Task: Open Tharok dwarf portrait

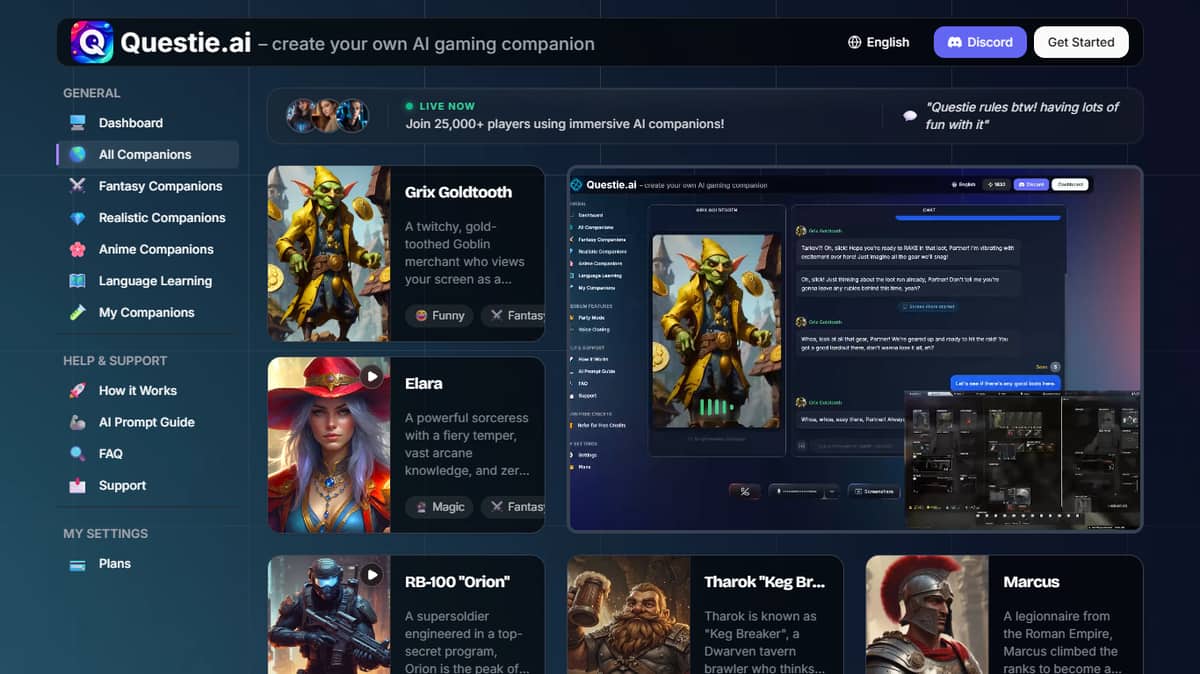Action: pyautogui.click(x=628, y=615)
